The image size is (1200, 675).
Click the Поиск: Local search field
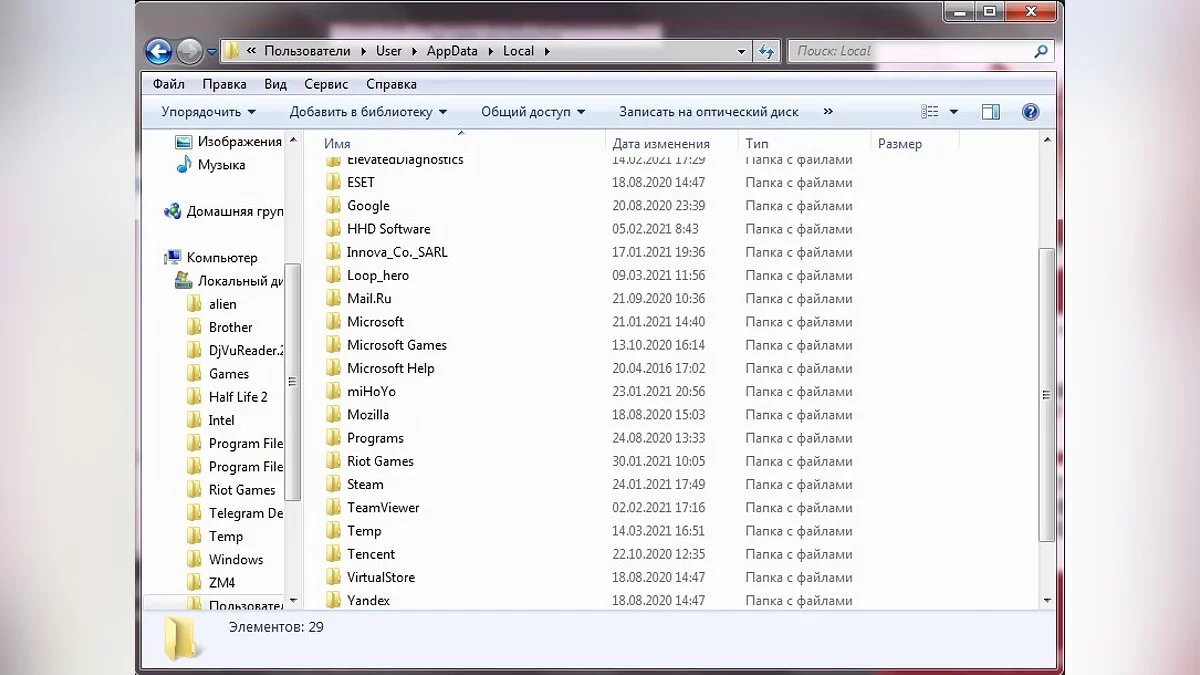tap(910, 51)
